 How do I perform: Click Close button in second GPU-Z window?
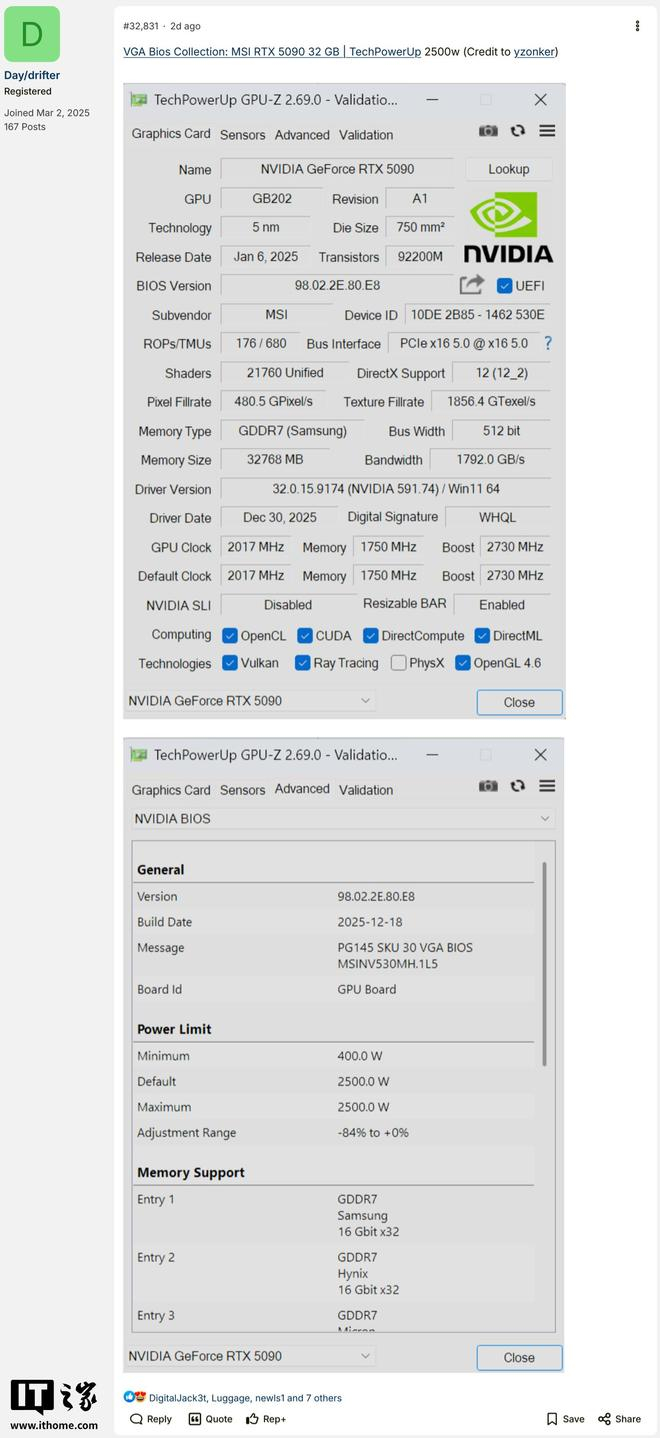519,1357
